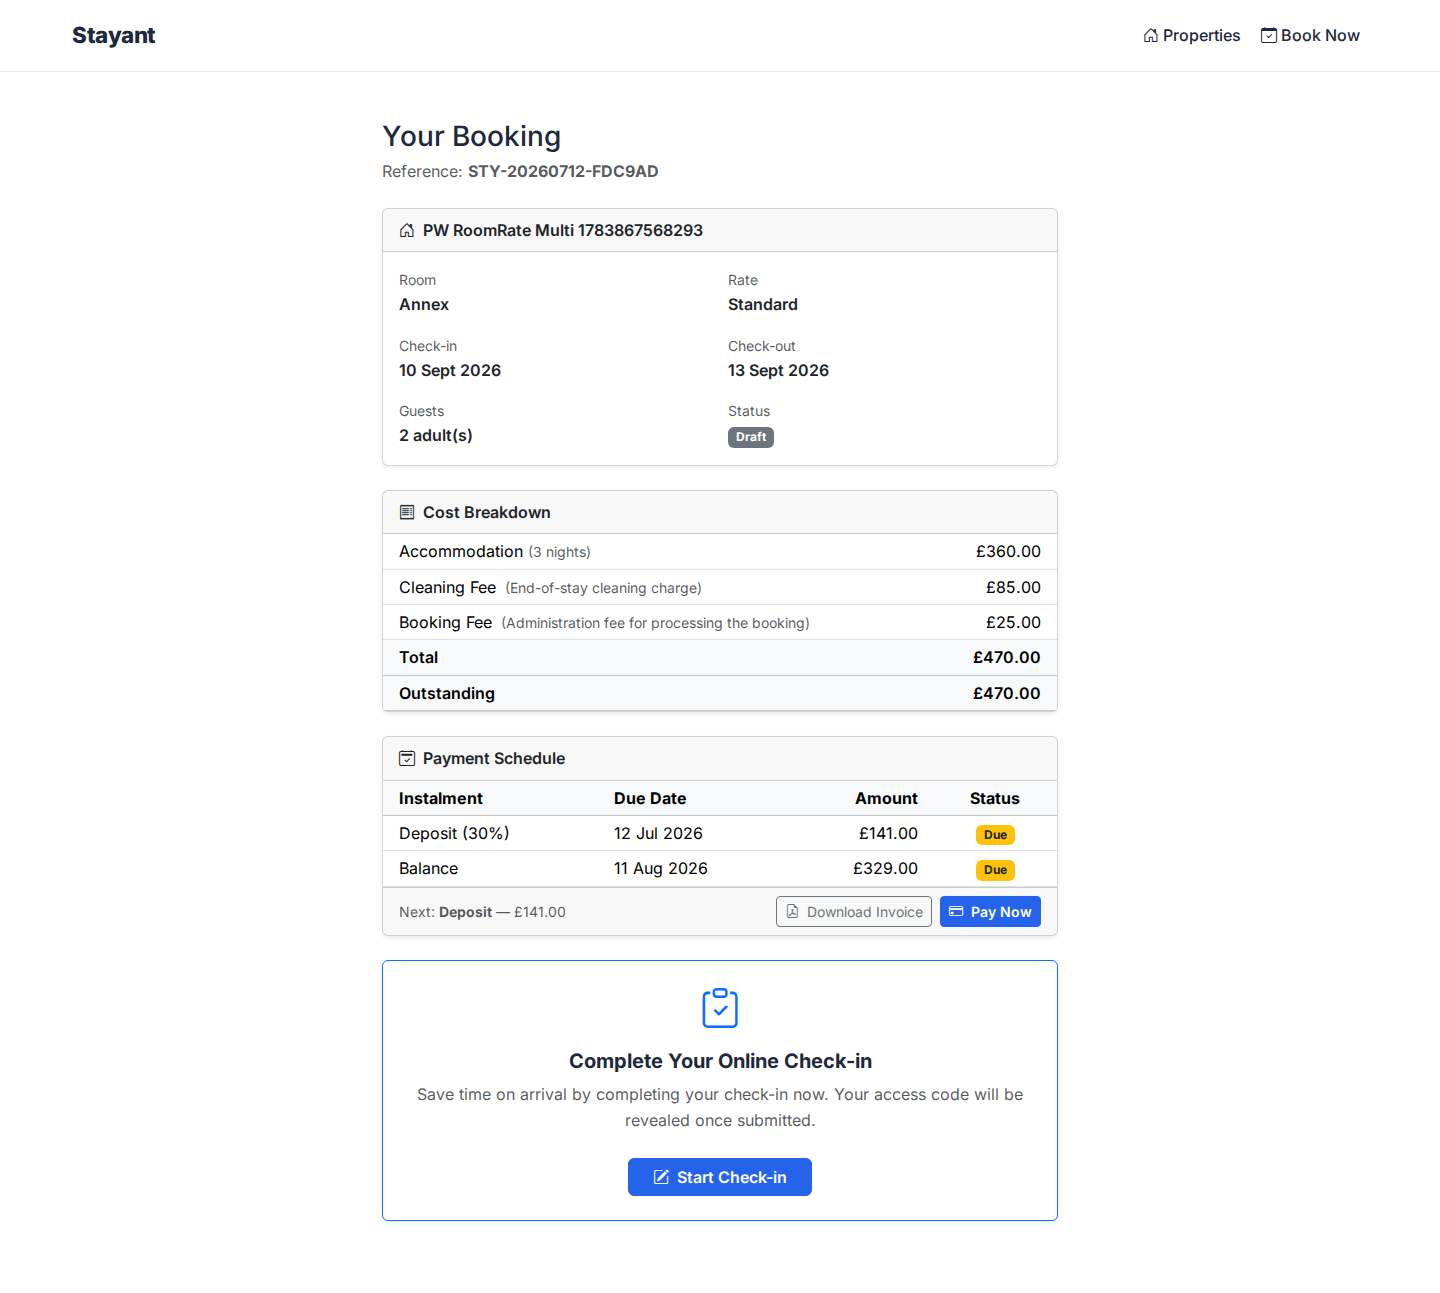
Task: Select booking reference STY-20260712-FDC9AD
Action: click(563, 171)
